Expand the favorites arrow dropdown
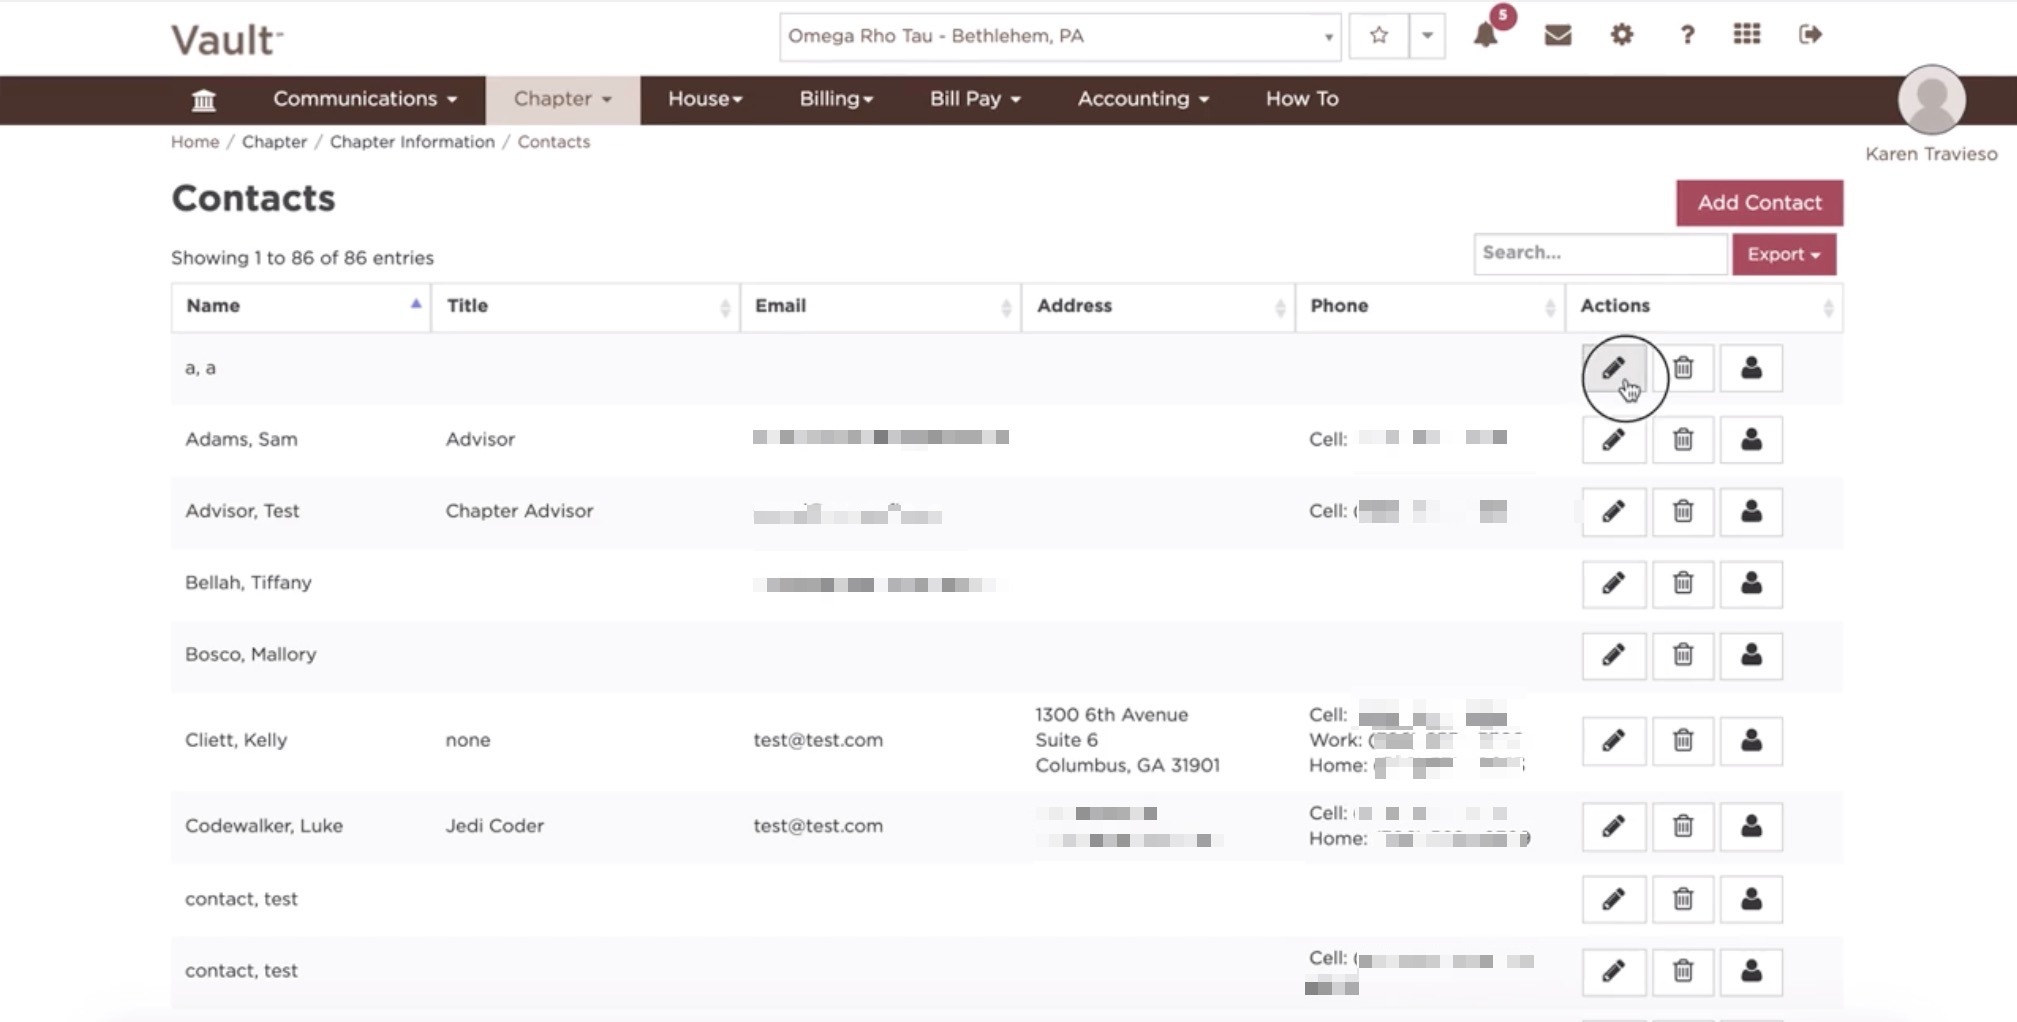The image size is (2017, 1022). coord(1427,37)
